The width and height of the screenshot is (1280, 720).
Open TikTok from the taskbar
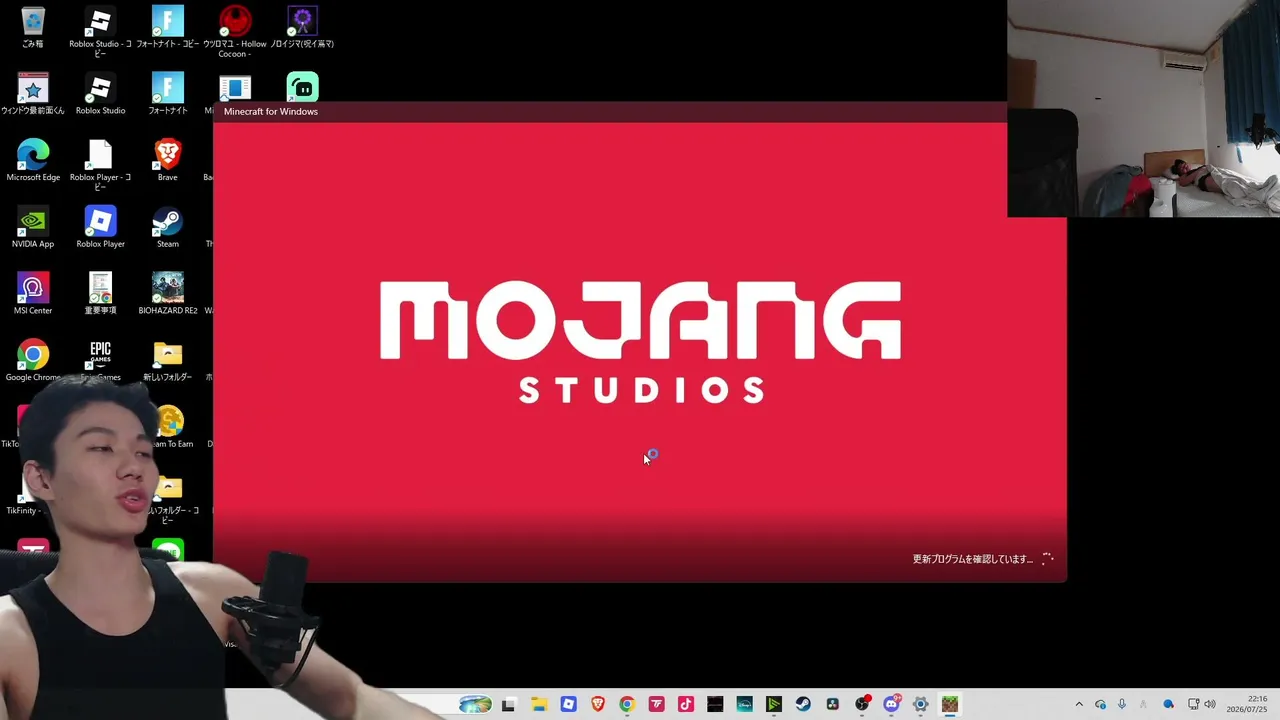coord(686,704)
